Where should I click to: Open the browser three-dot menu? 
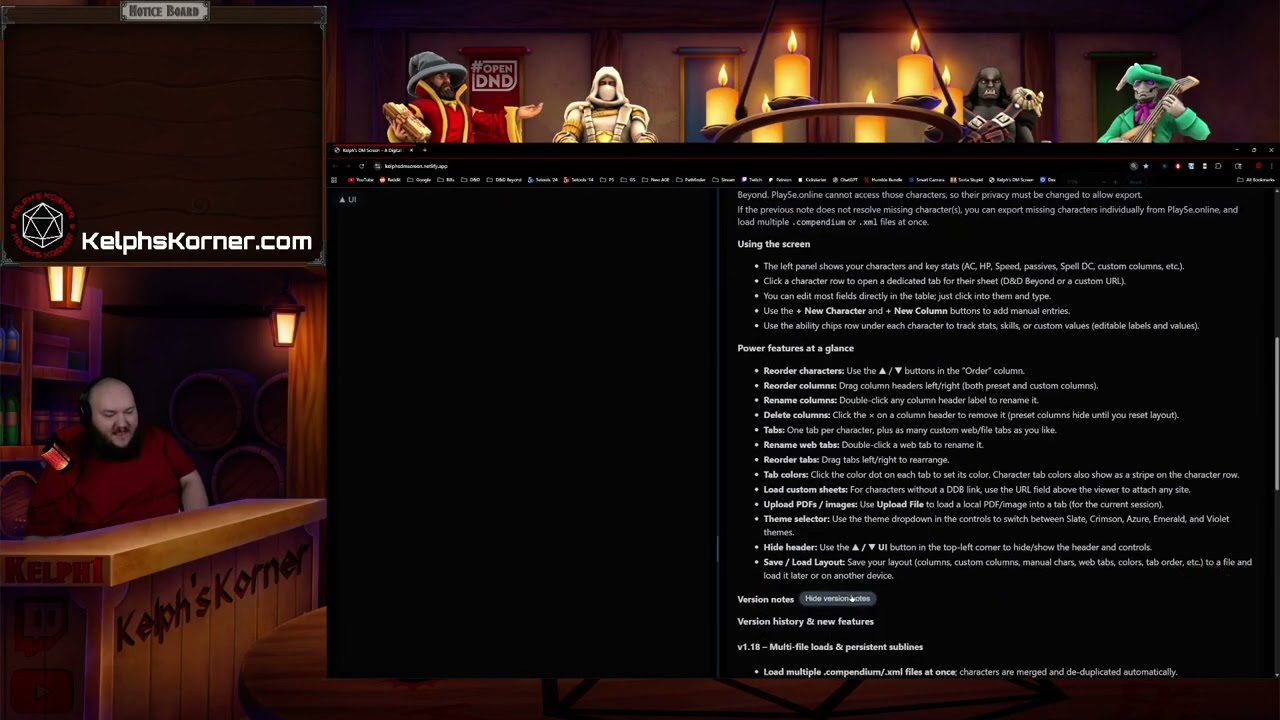pos(1271,166)
